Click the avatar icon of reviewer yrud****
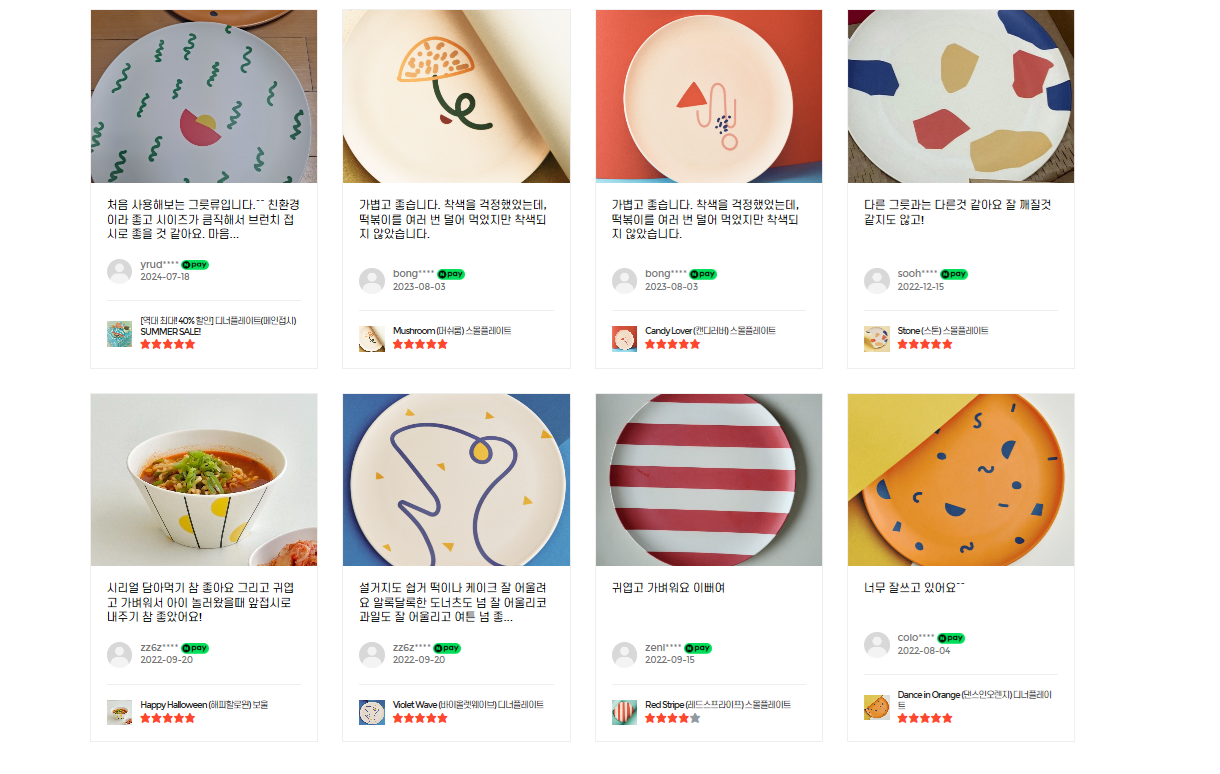 [120, 271]
